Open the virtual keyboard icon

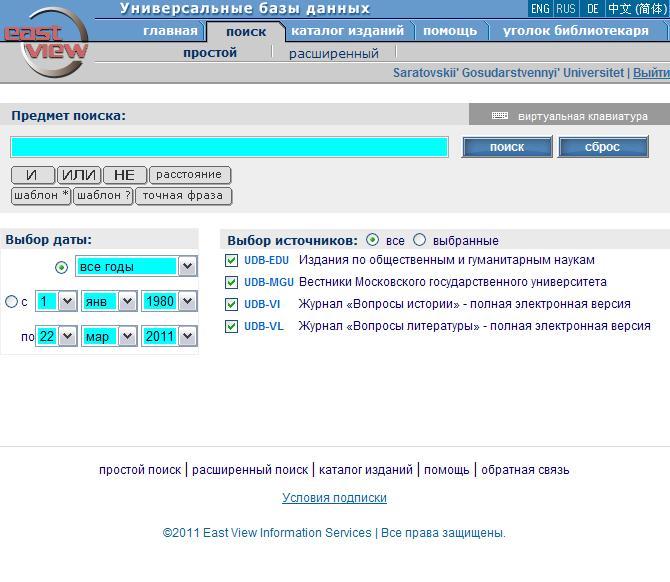pyautogui.click(x=500, y=116)
